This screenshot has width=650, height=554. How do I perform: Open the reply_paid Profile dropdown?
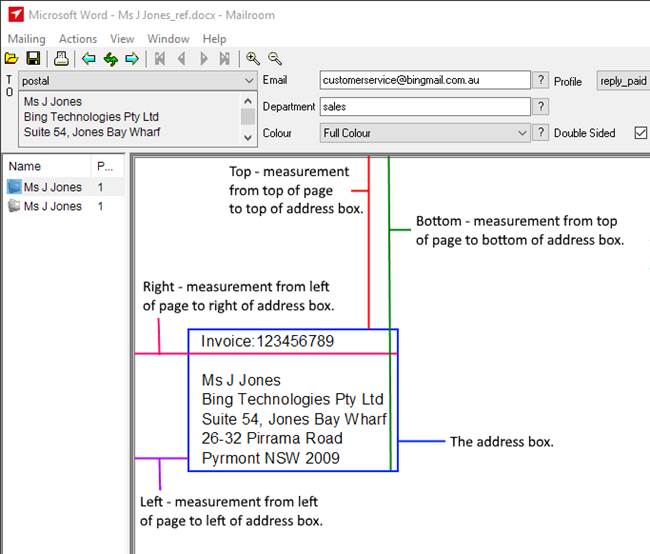pyautogui.click(x=623, y=81)
